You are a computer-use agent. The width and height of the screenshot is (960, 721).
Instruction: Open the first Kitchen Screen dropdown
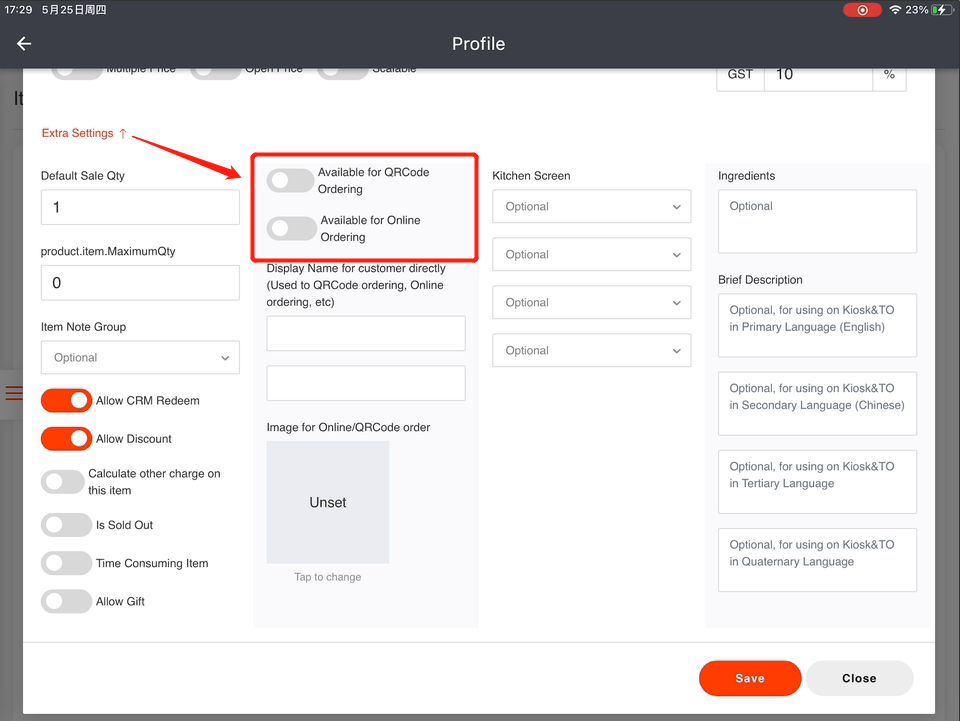591,207
